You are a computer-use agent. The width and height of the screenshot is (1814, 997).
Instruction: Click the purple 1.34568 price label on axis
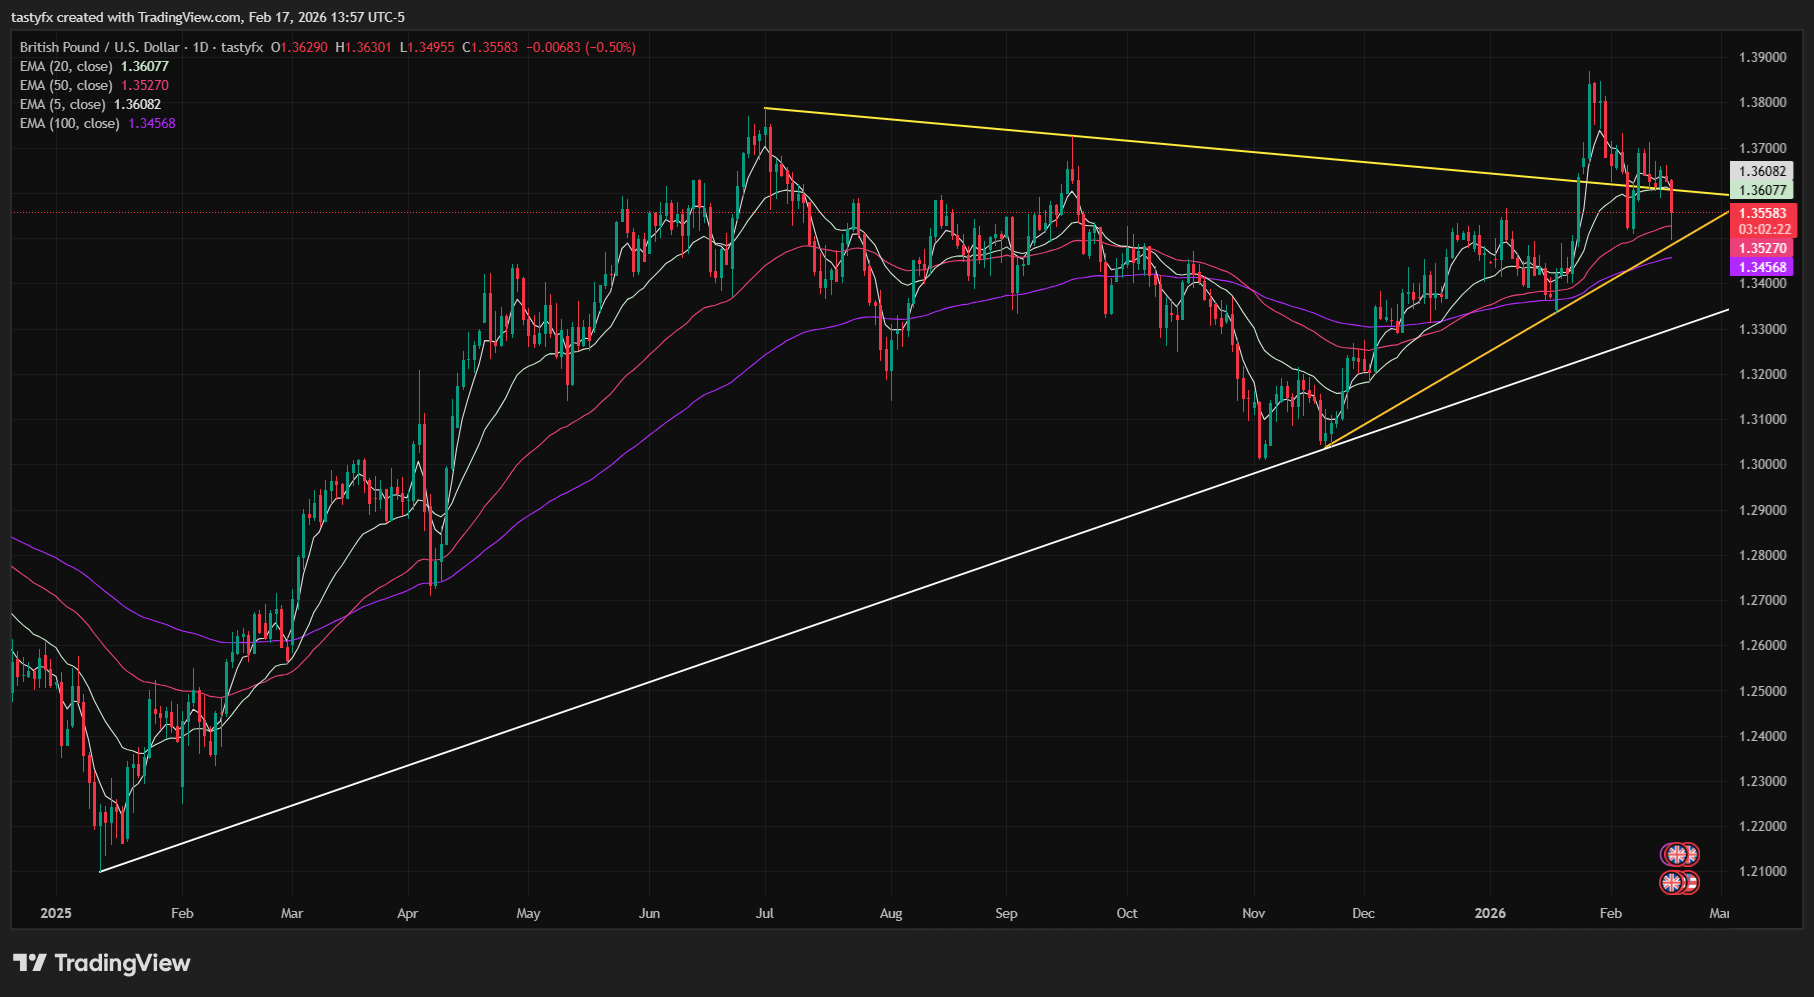click(1764, 268)
